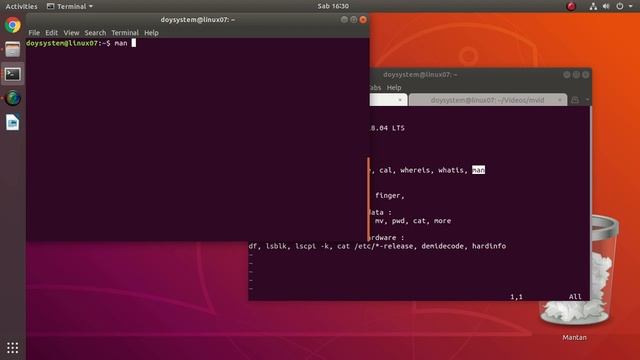
Task: Close the back terminal window
Action: pos(586,75)
